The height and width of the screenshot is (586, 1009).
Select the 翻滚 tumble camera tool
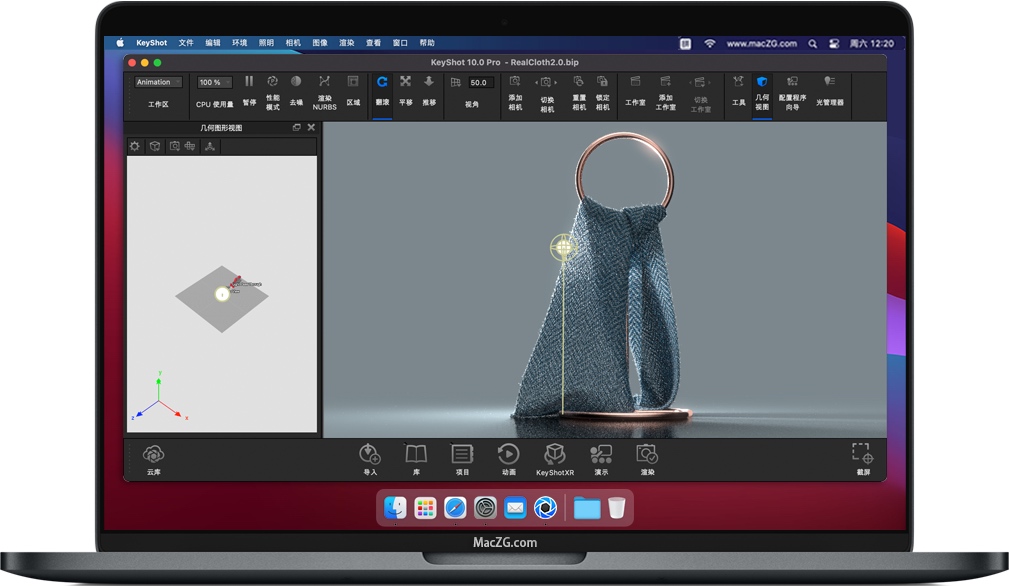tap(382, 83)
